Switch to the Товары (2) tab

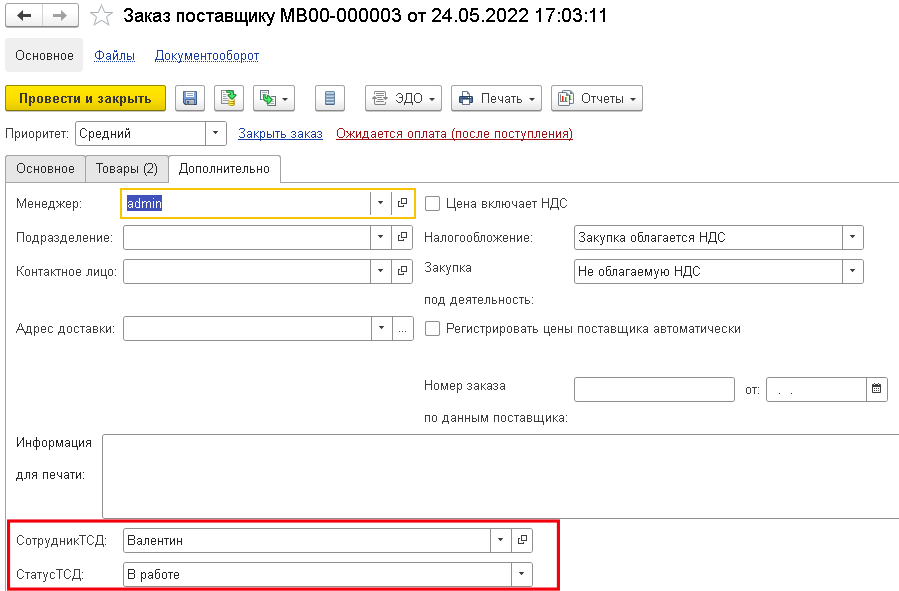(127, 169)
